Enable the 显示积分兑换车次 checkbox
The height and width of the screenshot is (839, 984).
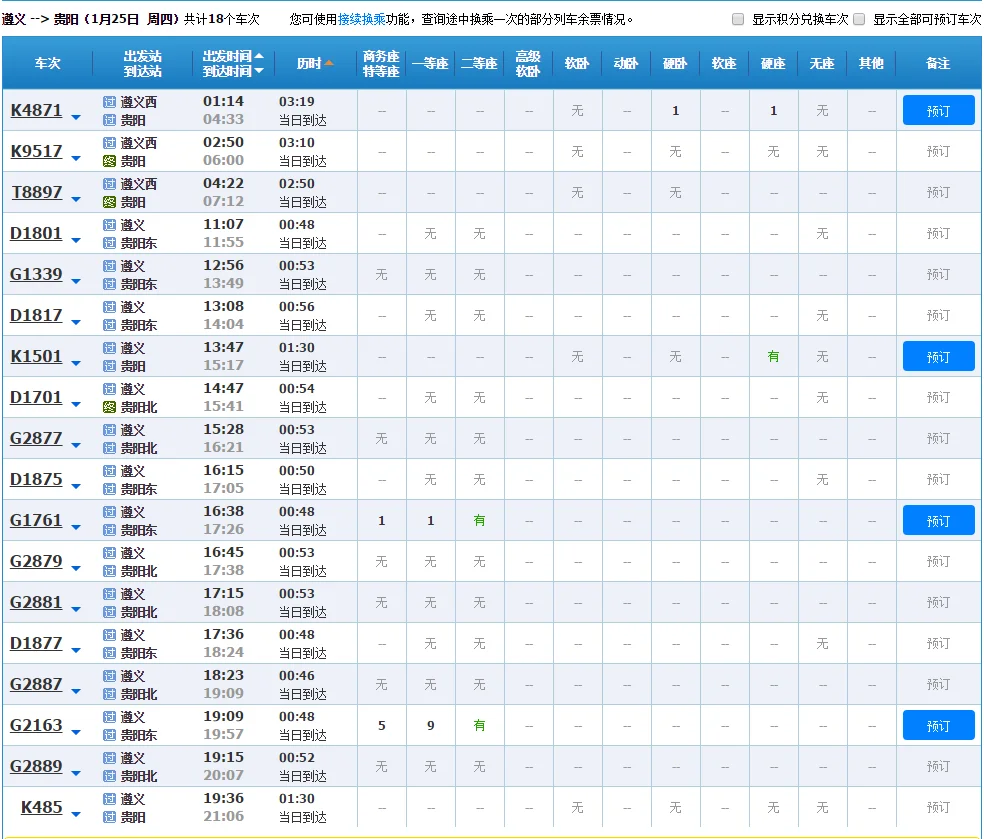click(738, 19)
